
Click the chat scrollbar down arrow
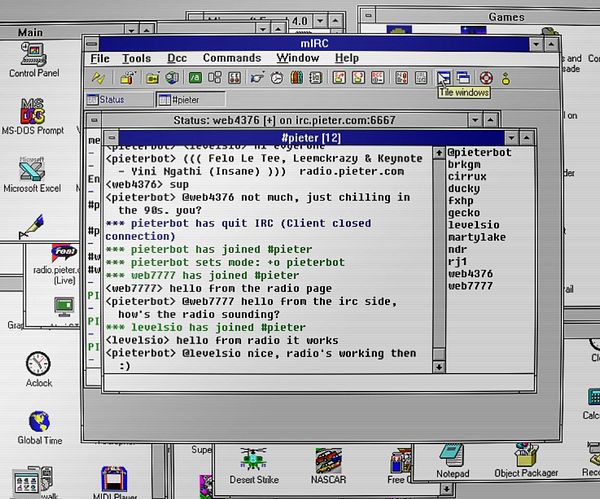[439, 367]
